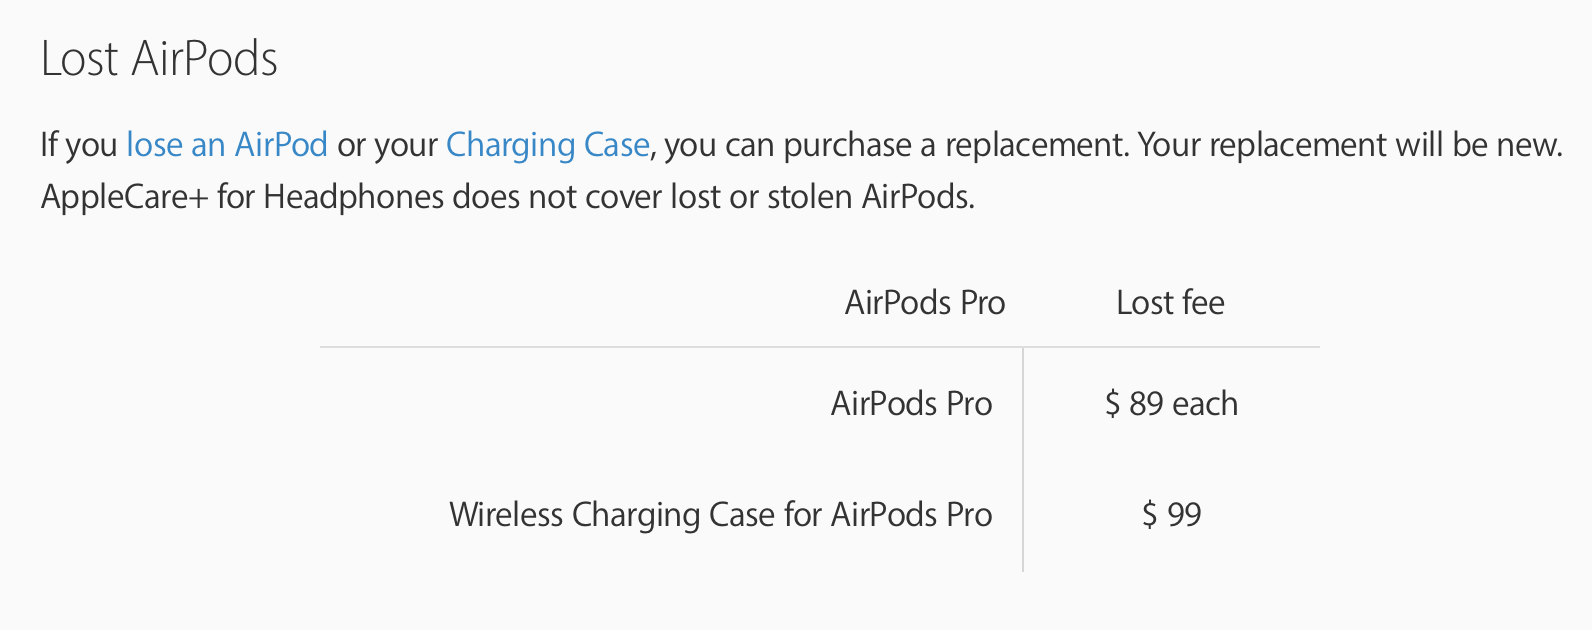Click the word 'each' in the fee cell
This screenshot has height=630, width=1592.
click(1205, 404)
